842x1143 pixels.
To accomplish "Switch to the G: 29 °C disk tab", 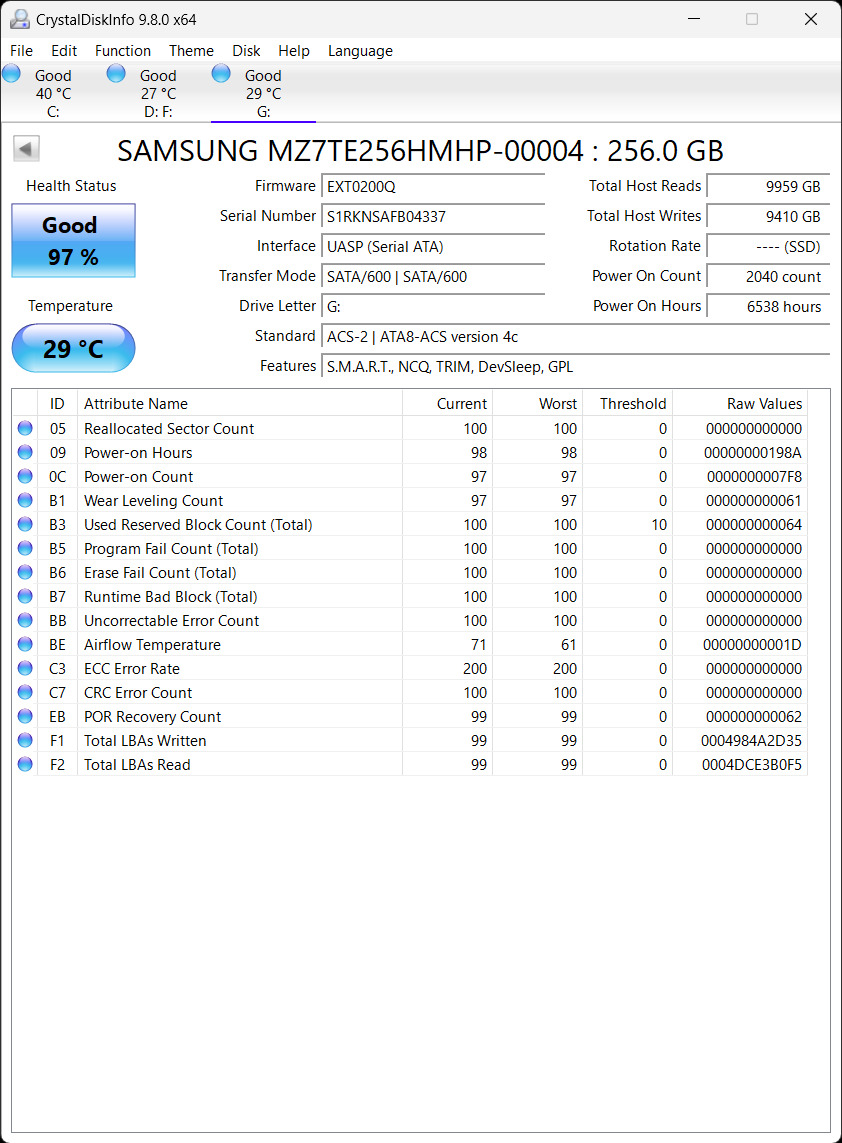I will coord(263,93).
